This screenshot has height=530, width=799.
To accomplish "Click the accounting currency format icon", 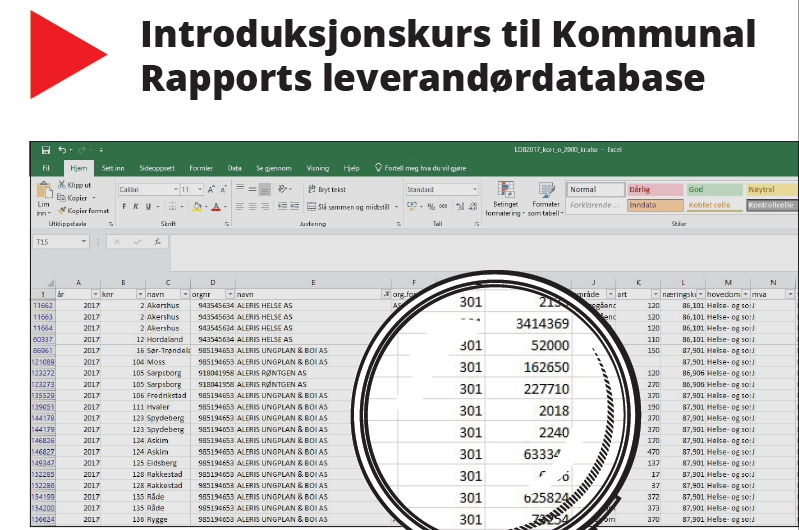I will (412, 206).
